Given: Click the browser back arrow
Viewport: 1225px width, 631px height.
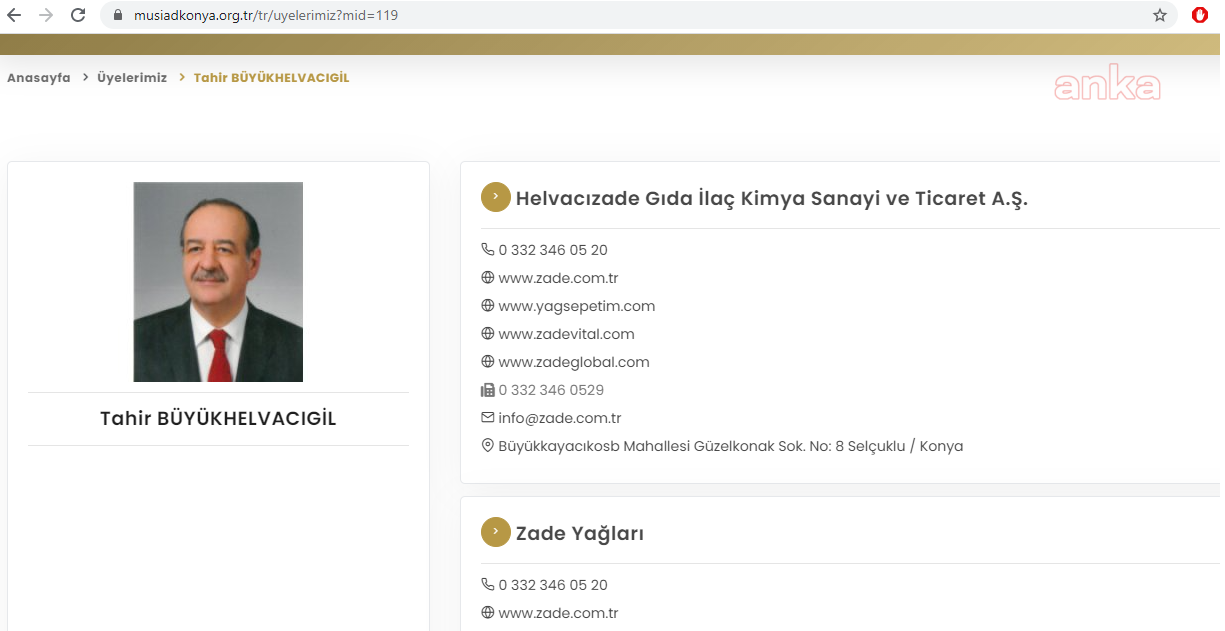Looking at the screenshot, I should pos(14,16).
